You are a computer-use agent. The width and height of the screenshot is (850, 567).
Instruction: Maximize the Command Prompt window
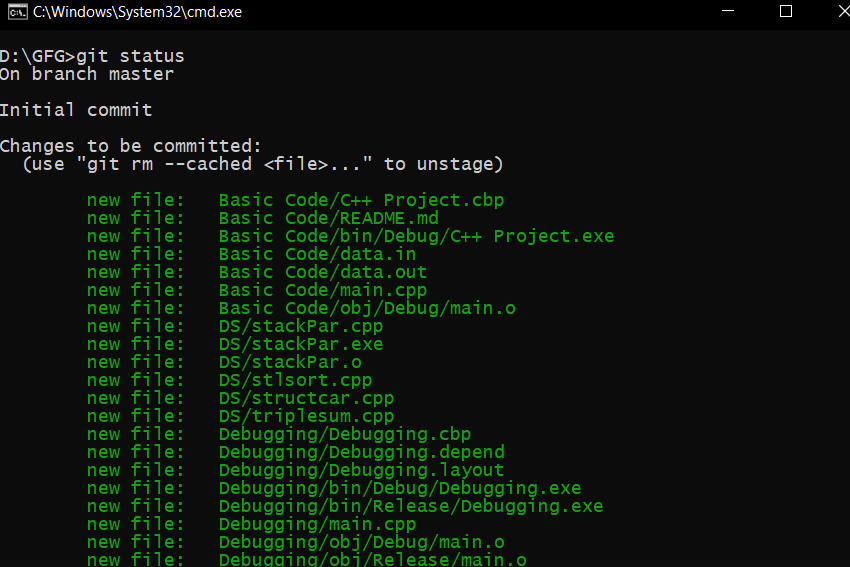786,12
